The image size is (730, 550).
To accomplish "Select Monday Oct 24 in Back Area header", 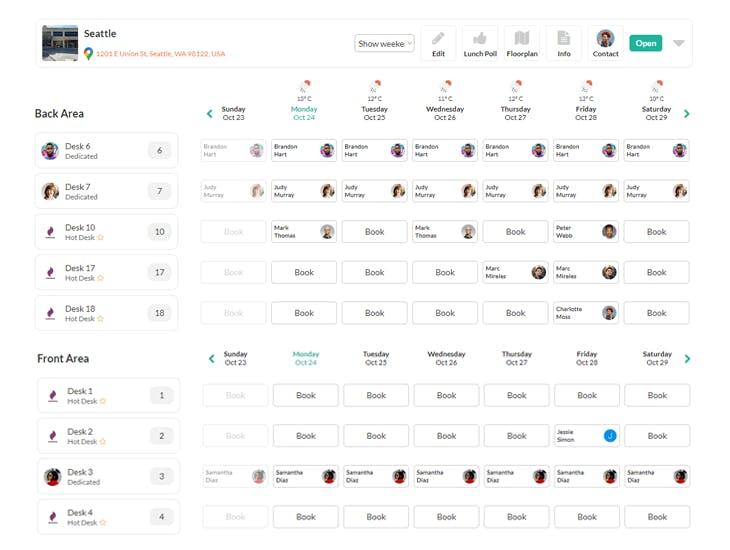I will 304,113.
